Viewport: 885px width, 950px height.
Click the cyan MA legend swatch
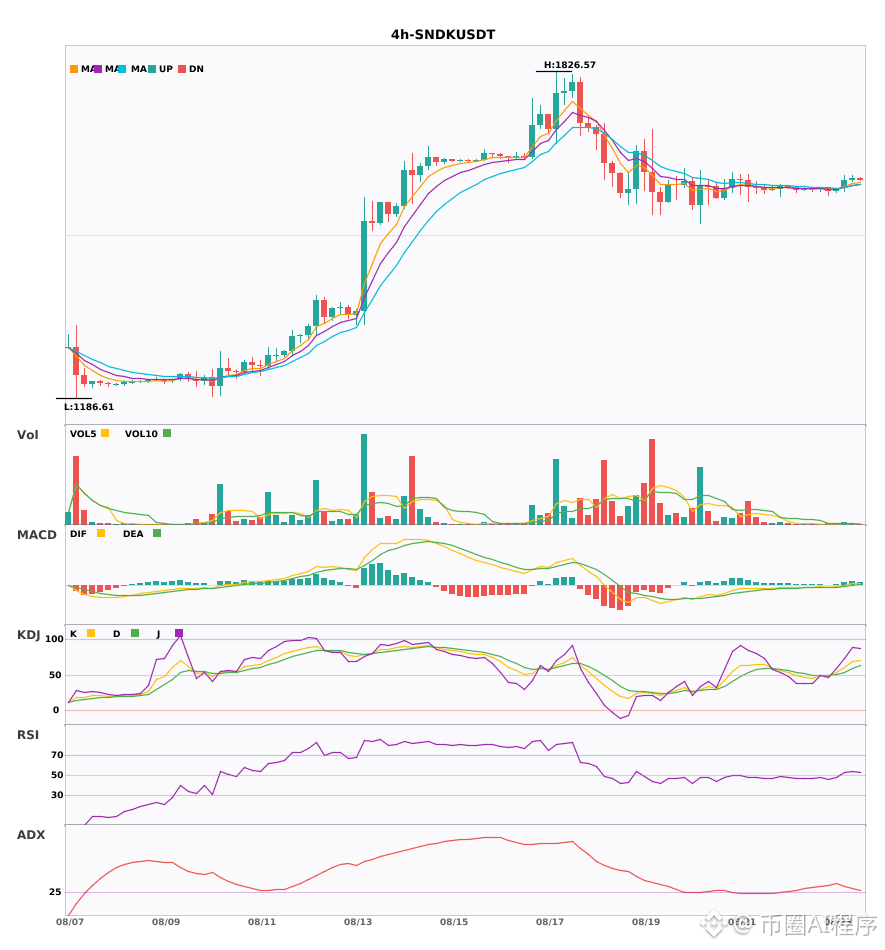(122, 69)
